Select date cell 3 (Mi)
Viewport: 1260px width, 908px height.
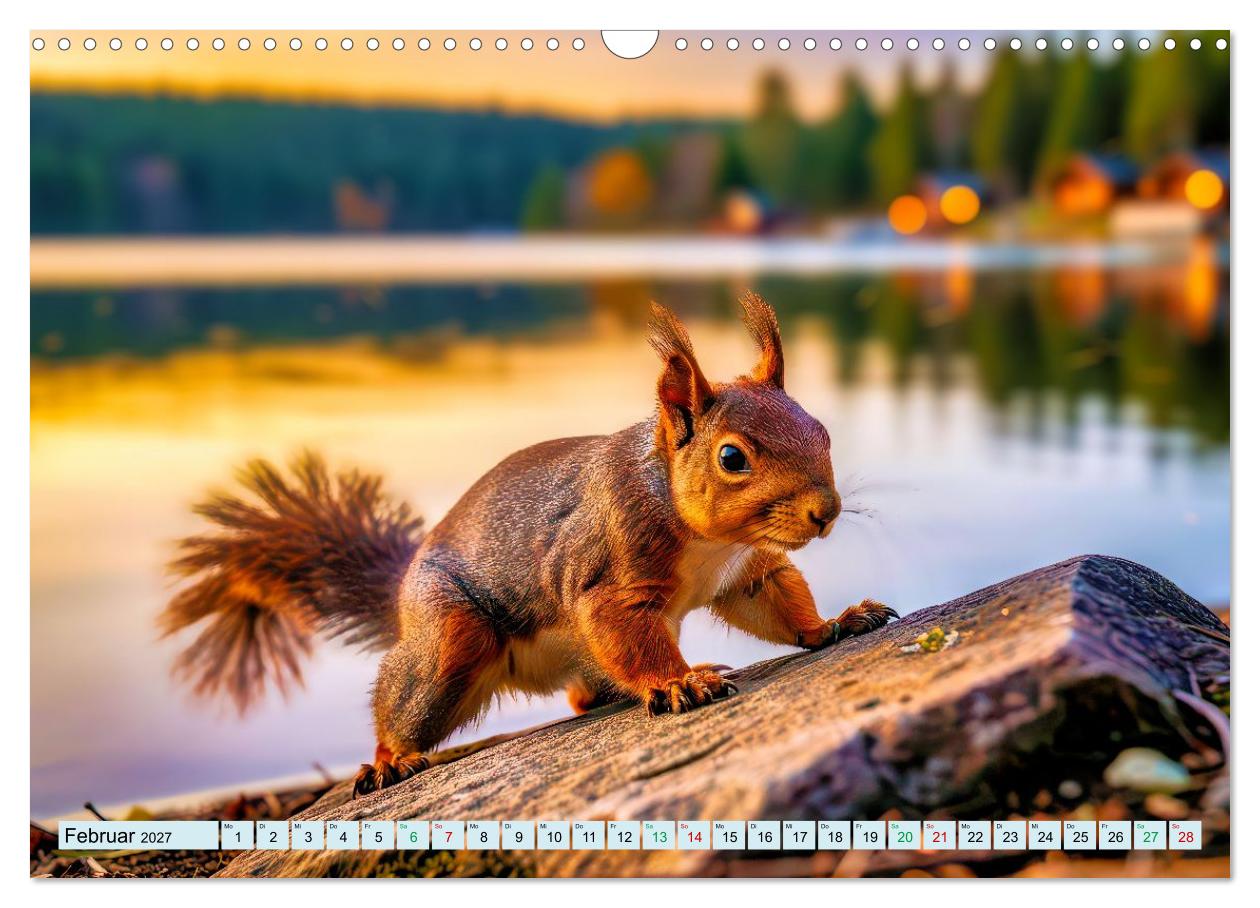307,836
